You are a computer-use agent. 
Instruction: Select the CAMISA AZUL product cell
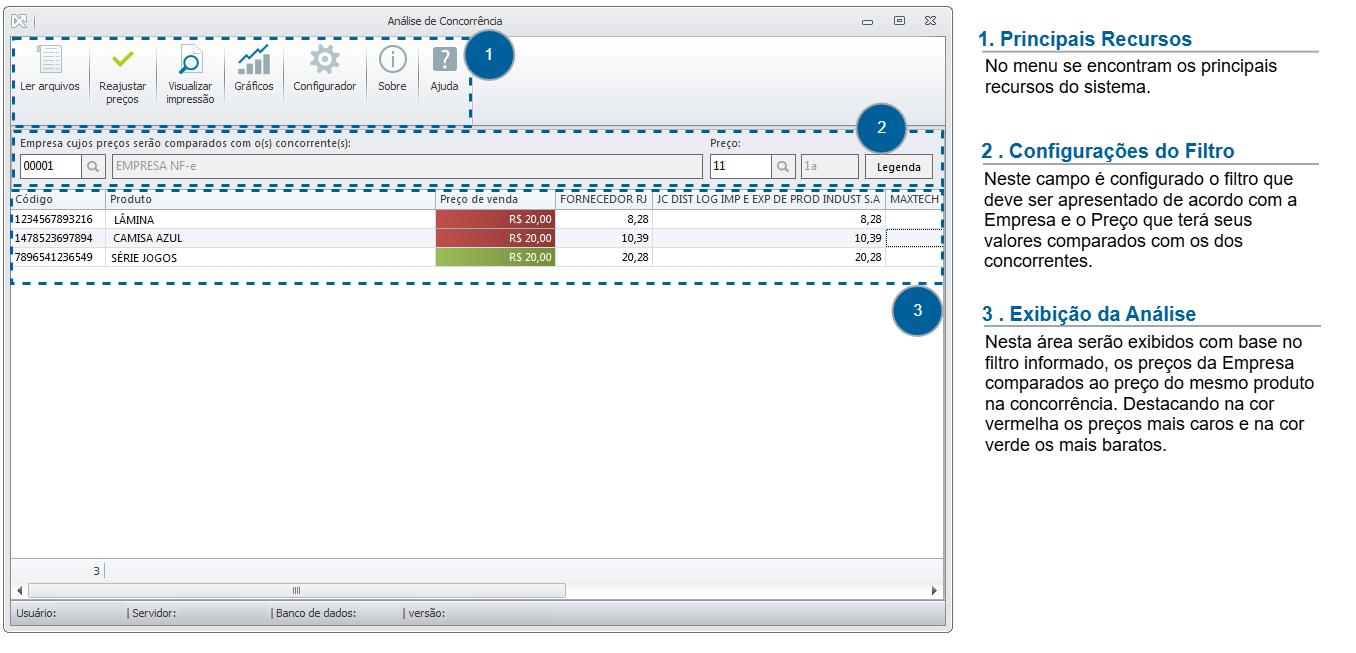pos(271,238)
